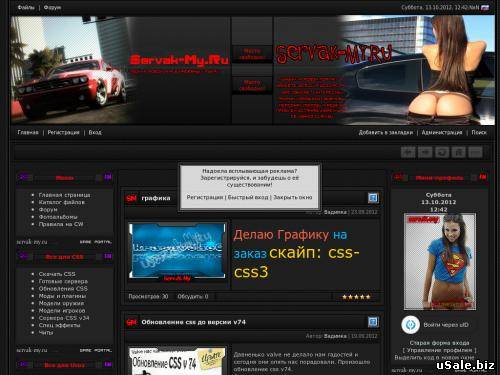The image size is (500, 375).
Task: Click red icon right of Мини-профиль header
Action: point(483,177)
